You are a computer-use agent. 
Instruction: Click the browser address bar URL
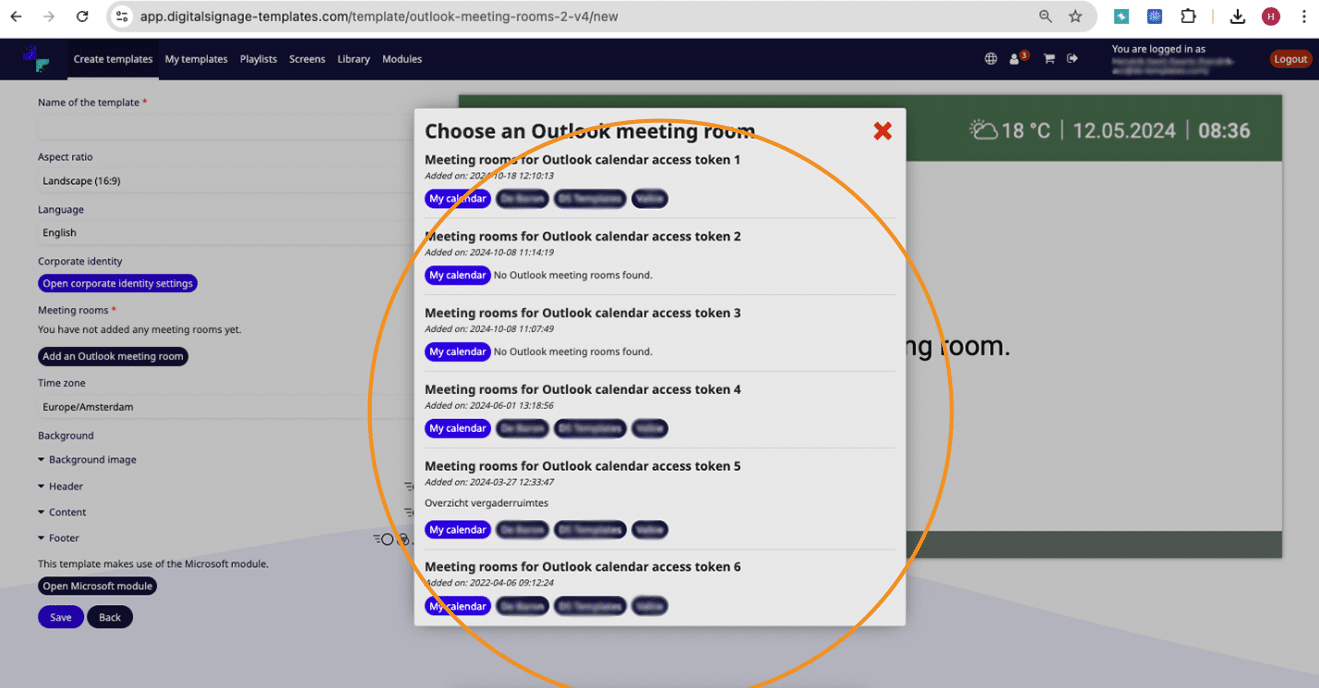click(x=379, y=17)
